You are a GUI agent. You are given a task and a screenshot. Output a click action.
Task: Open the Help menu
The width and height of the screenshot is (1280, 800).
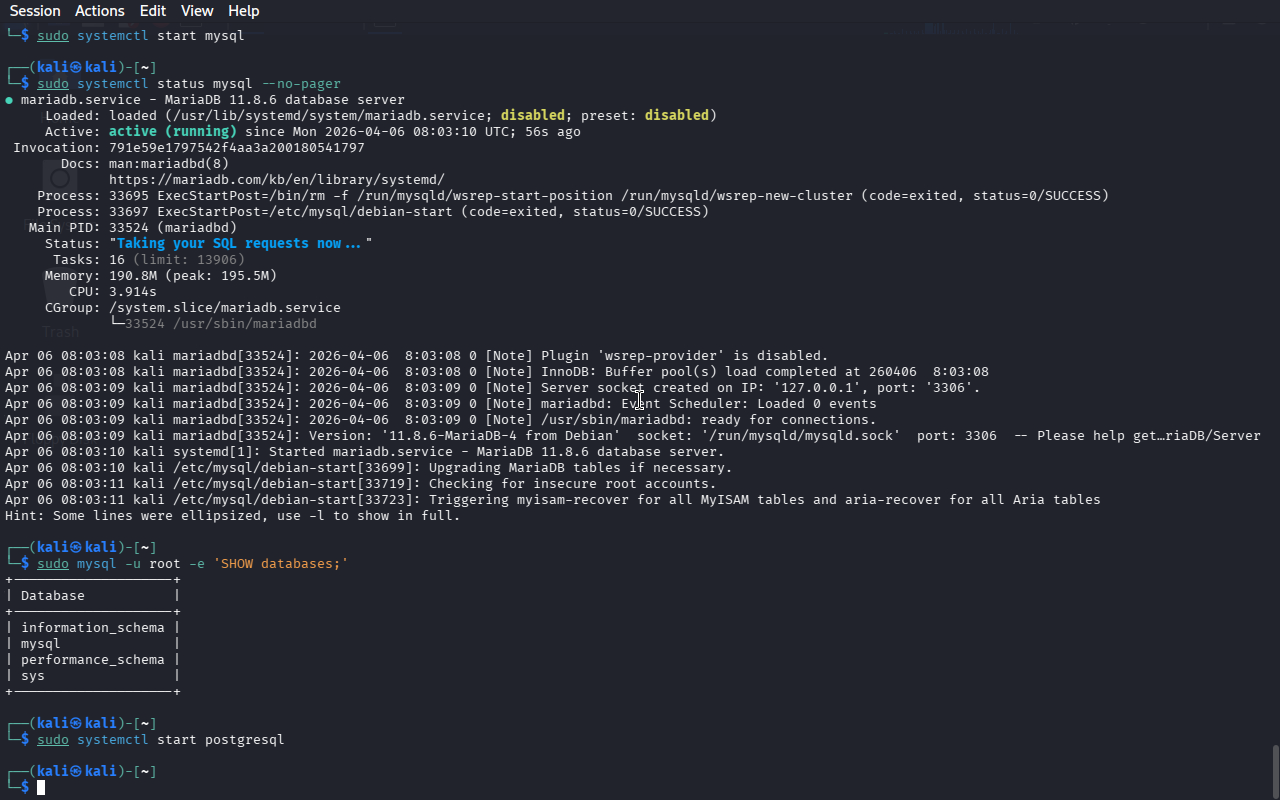pos(243,11)
